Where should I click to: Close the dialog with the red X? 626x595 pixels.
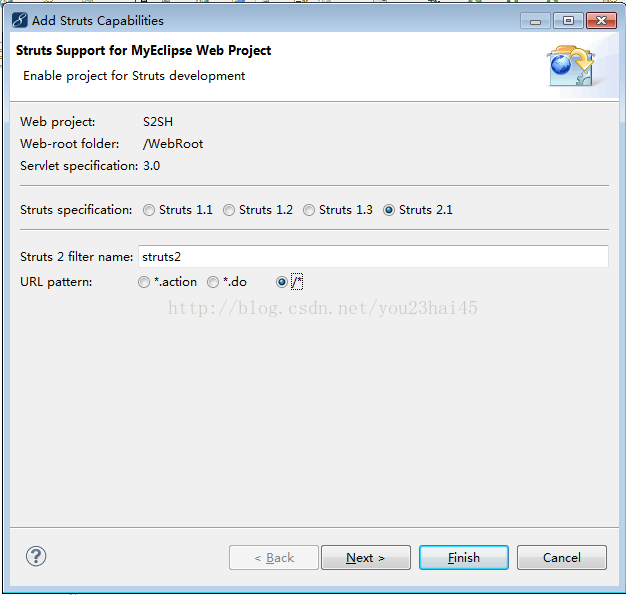(x=601, y=21)
